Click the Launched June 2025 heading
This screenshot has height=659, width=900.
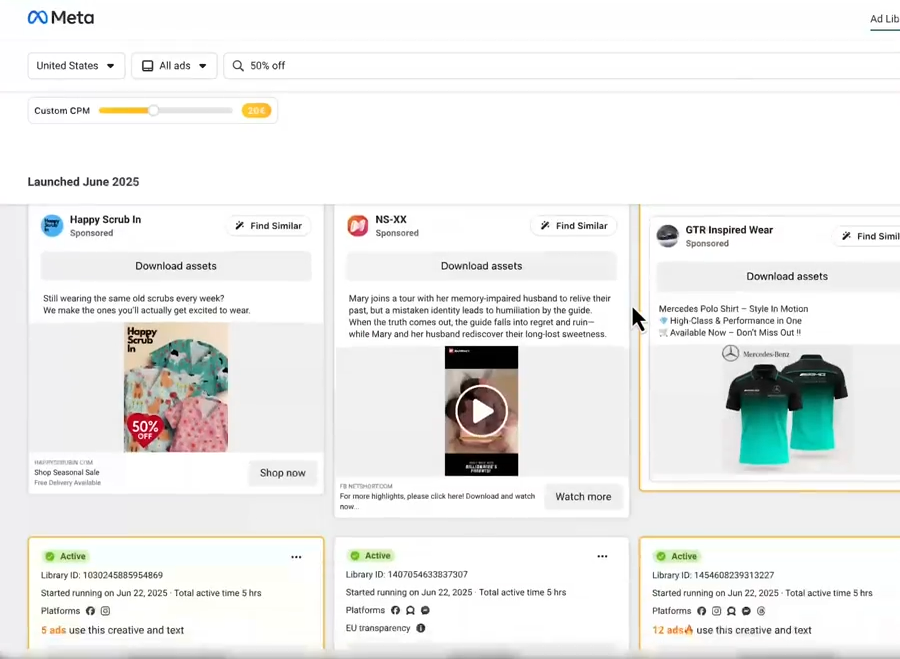83,181
